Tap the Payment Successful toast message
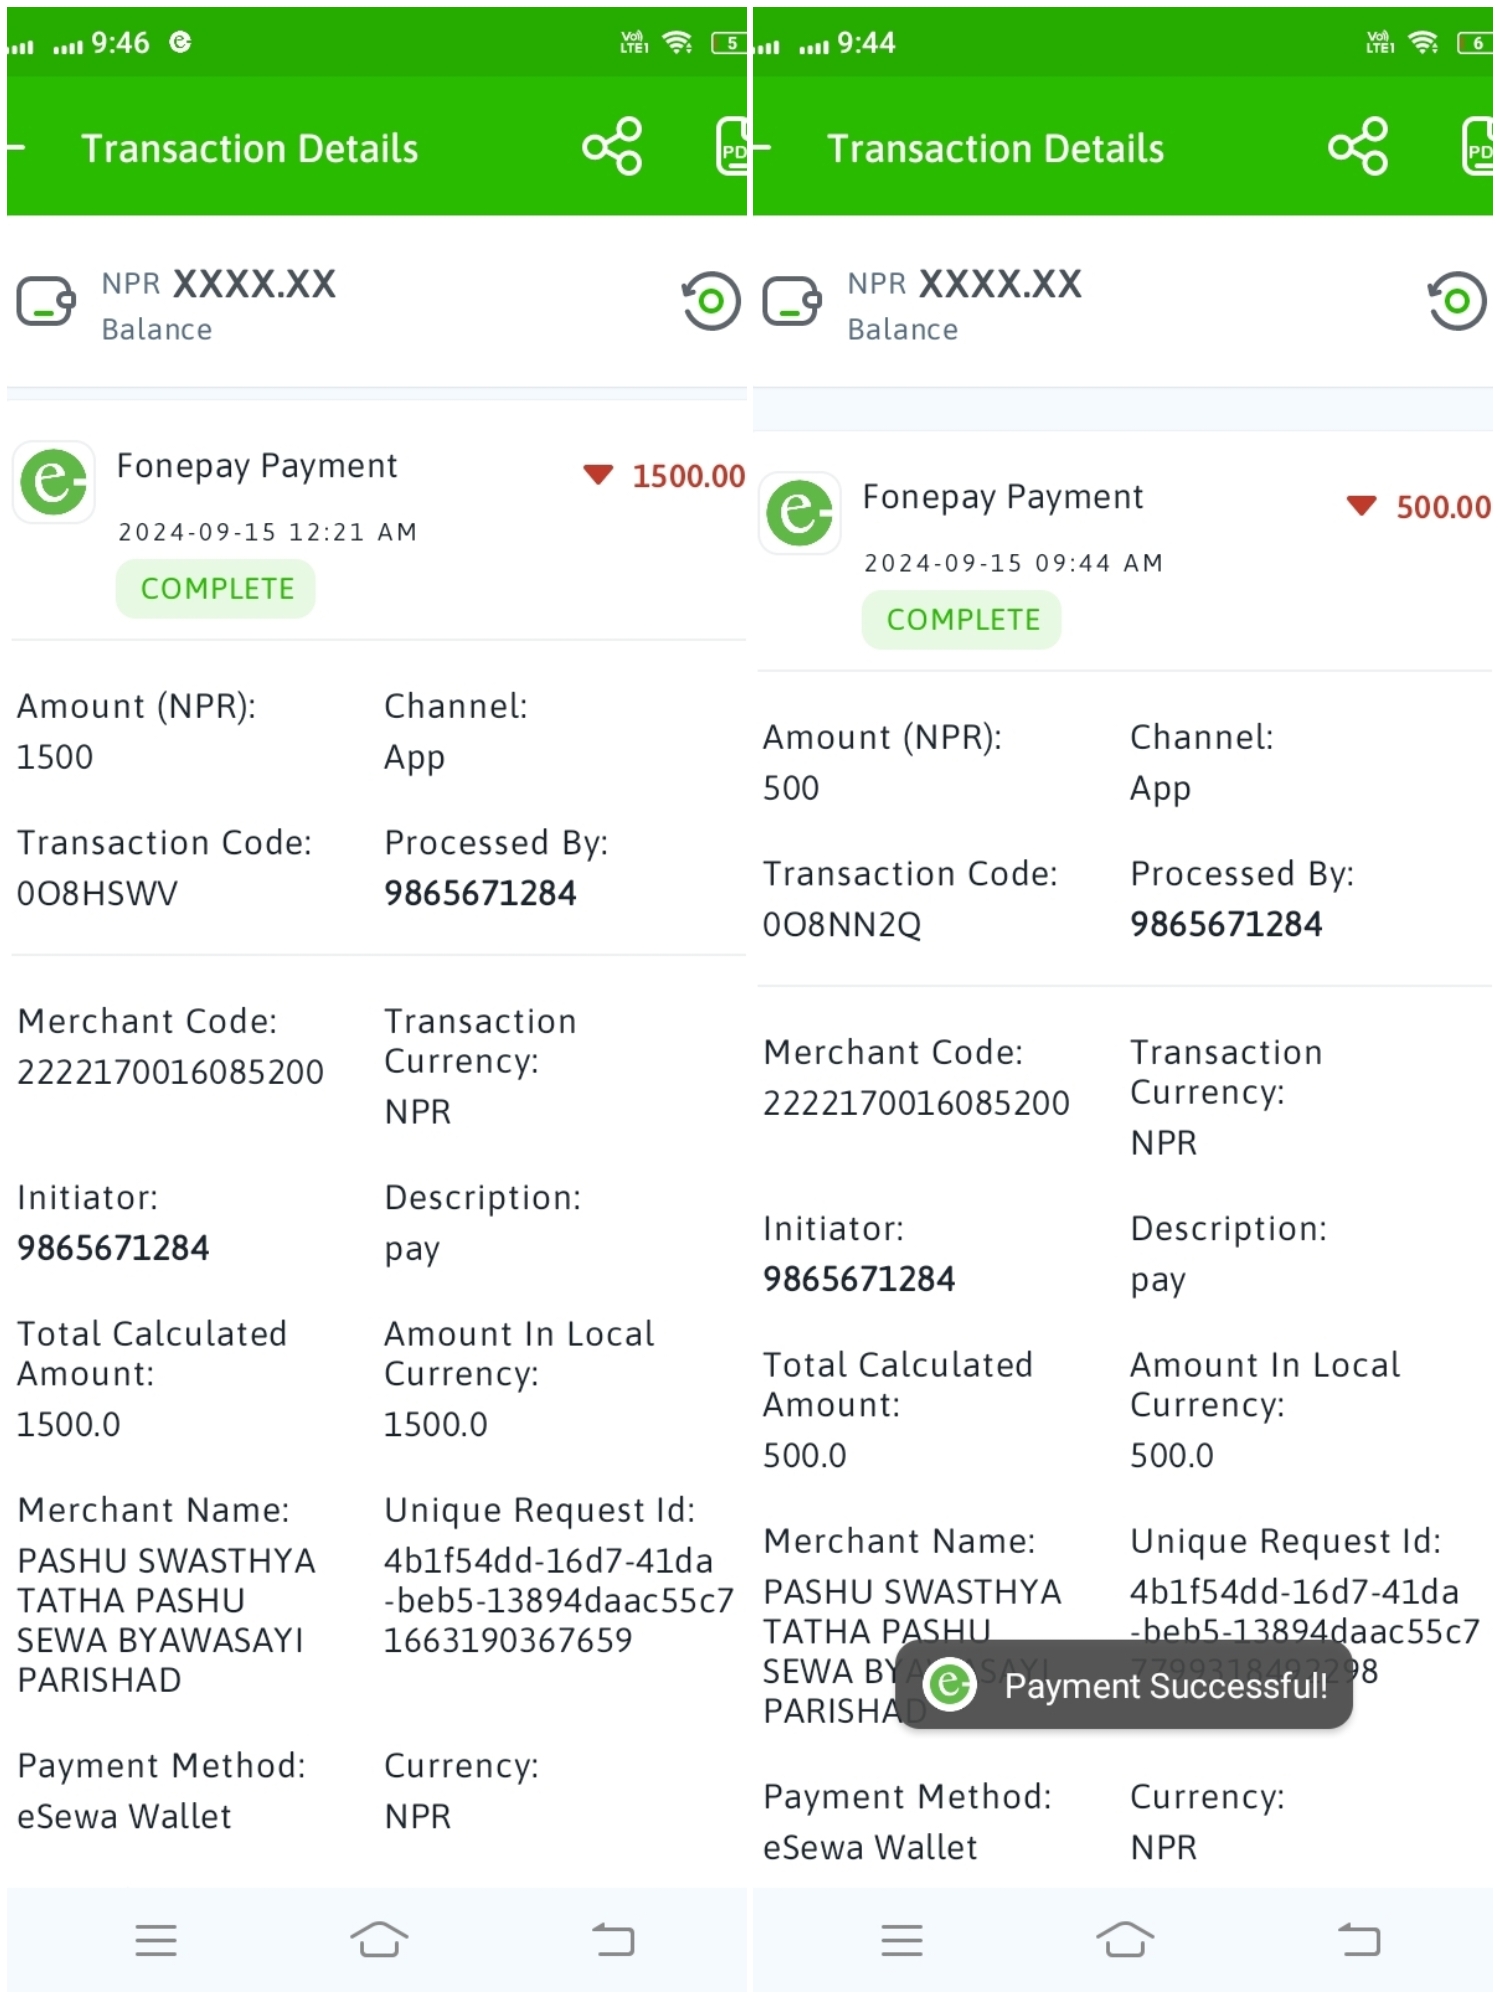Viewport: 1500px width, 1999px height. (x=1125, y=1686)
